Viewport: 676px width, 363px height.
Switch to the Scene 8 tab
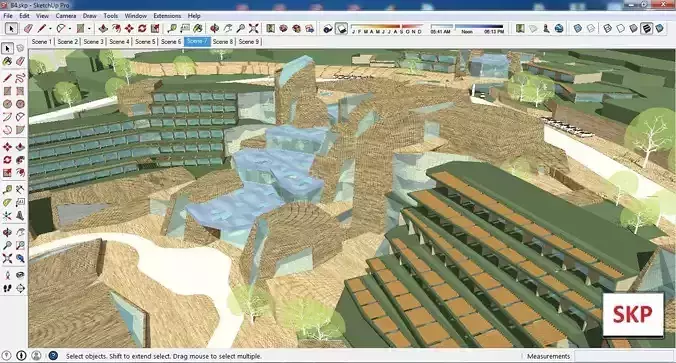point(223,41)
